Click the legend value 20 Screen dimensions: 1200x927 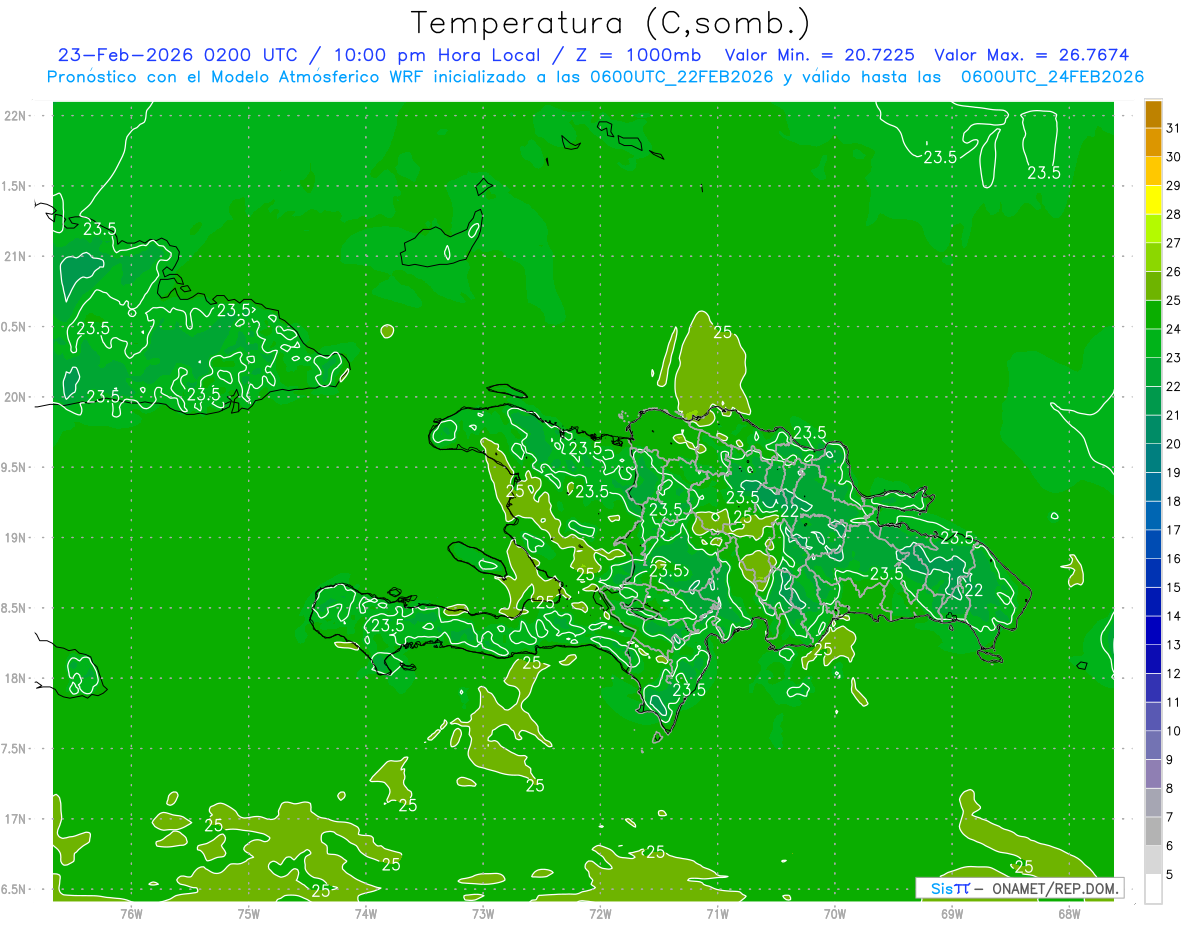(x=1174, y=444)
